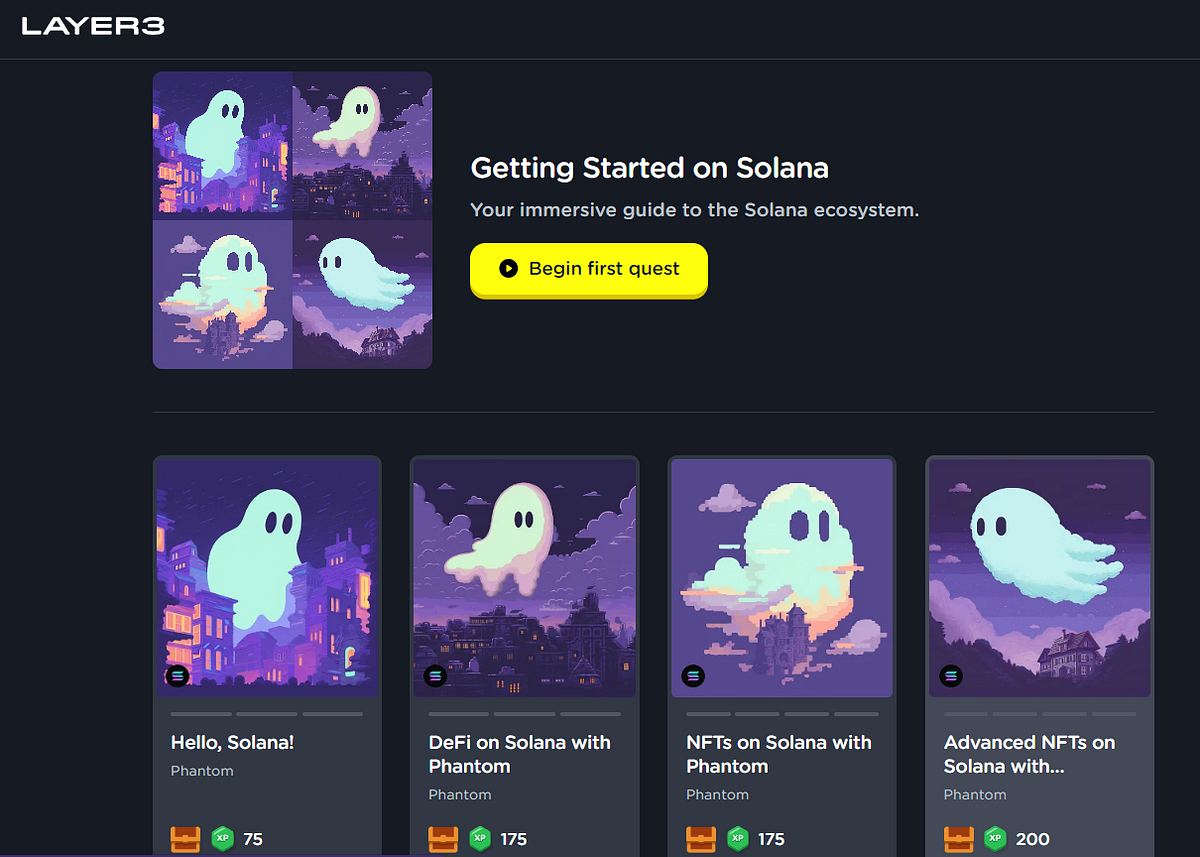Click Solana badge on NFTs on Solana card

(693, 676)
